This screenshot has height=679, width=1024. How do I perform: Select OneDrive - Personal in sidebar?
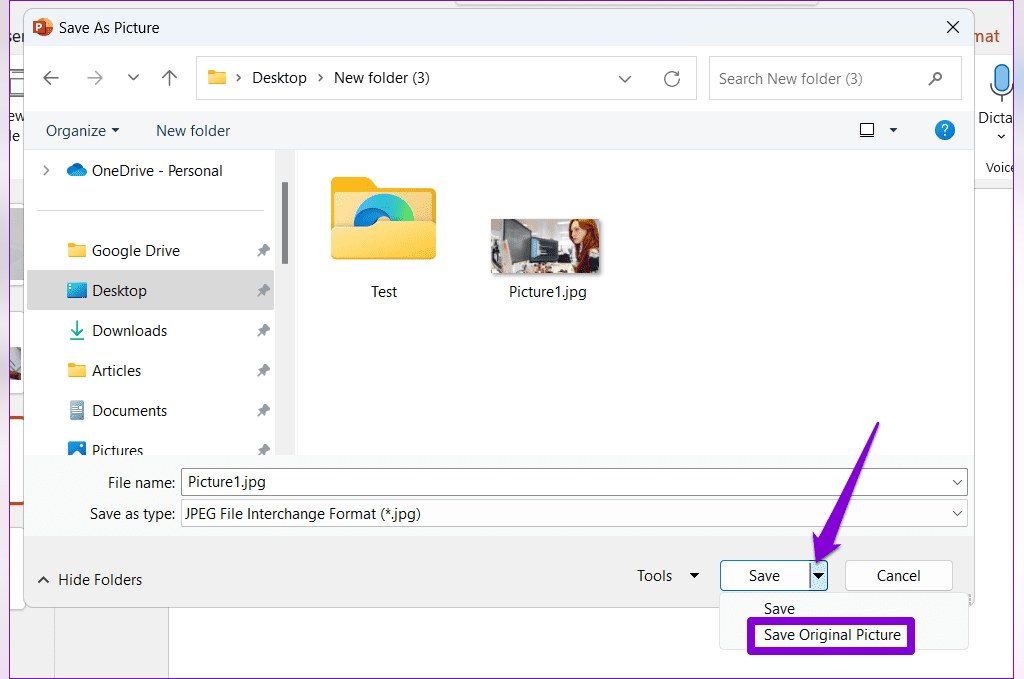145,170
